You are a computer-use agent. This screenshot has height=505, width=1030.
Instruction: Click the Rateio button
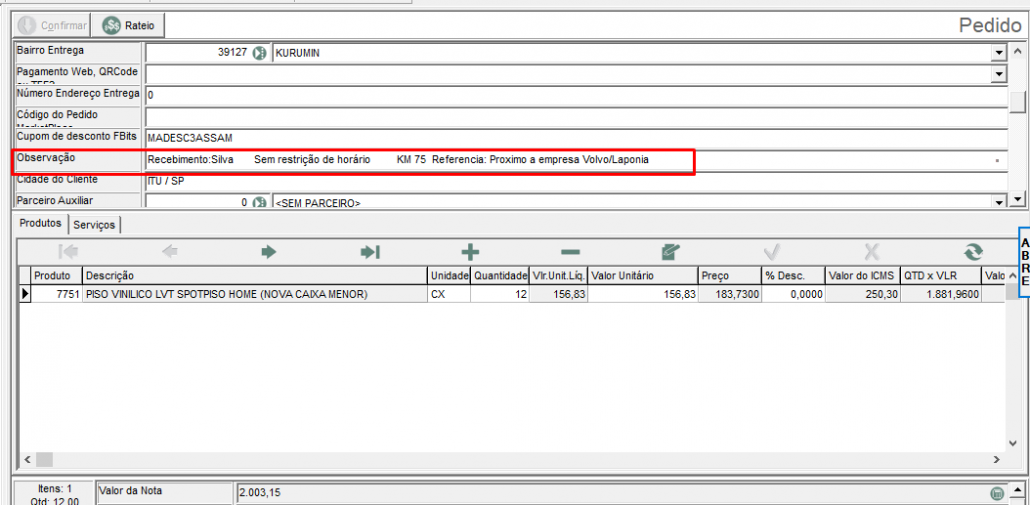(x=129, y=25)
